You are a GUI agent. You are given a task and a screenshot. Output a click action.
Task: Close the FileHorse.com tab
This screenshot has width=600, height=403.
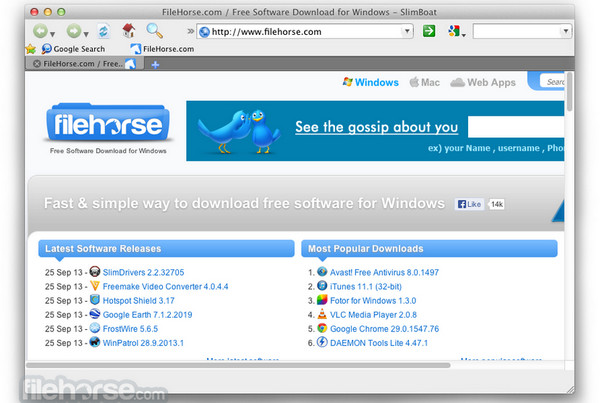click(37, 64)
